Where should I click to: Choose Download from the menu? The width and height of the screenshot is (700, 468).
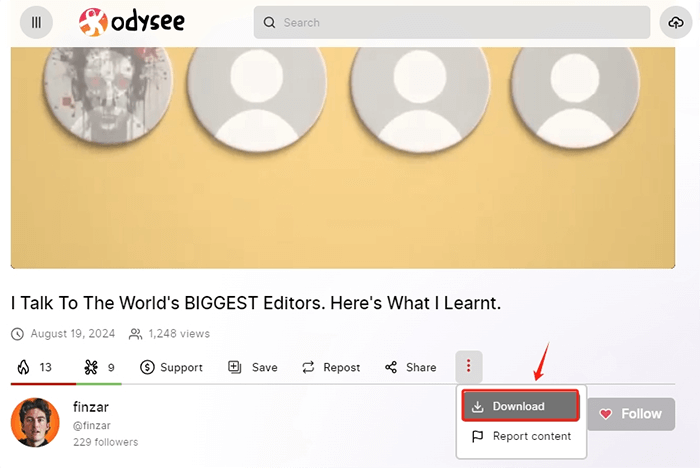[521, 406]
